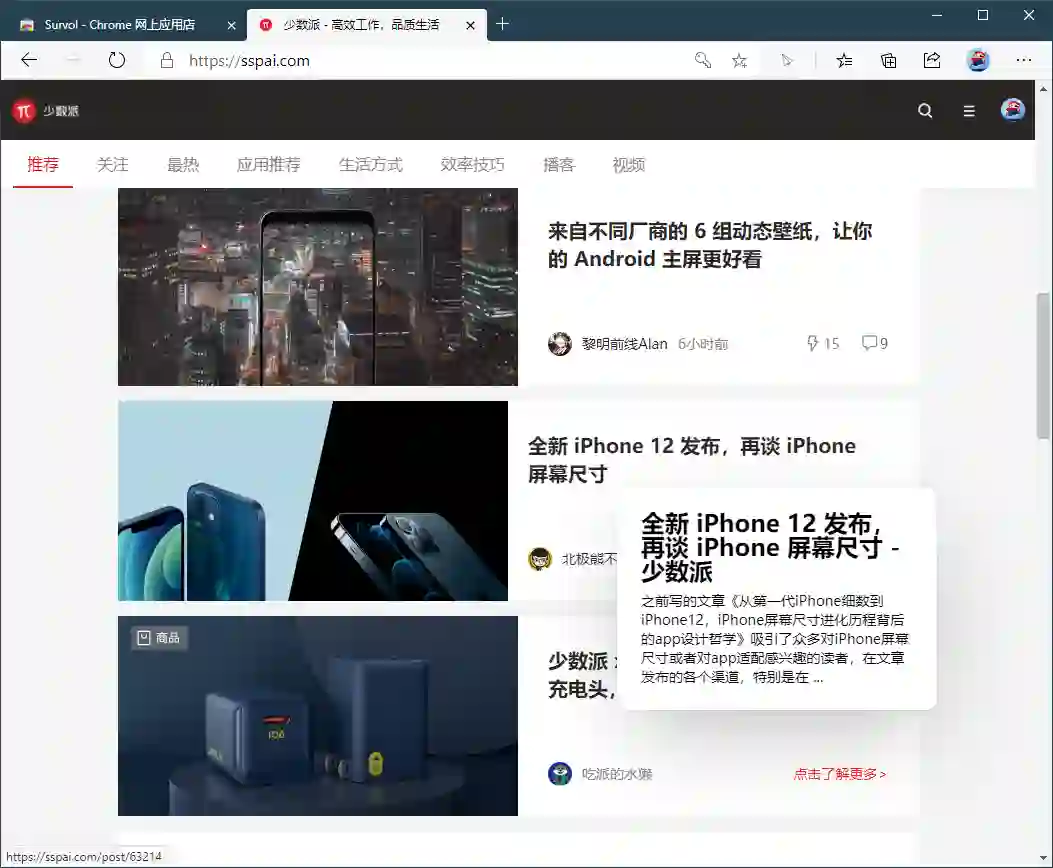Click 北极熊 author avatar
1053x868 pixels.
(x=540, y=559)
